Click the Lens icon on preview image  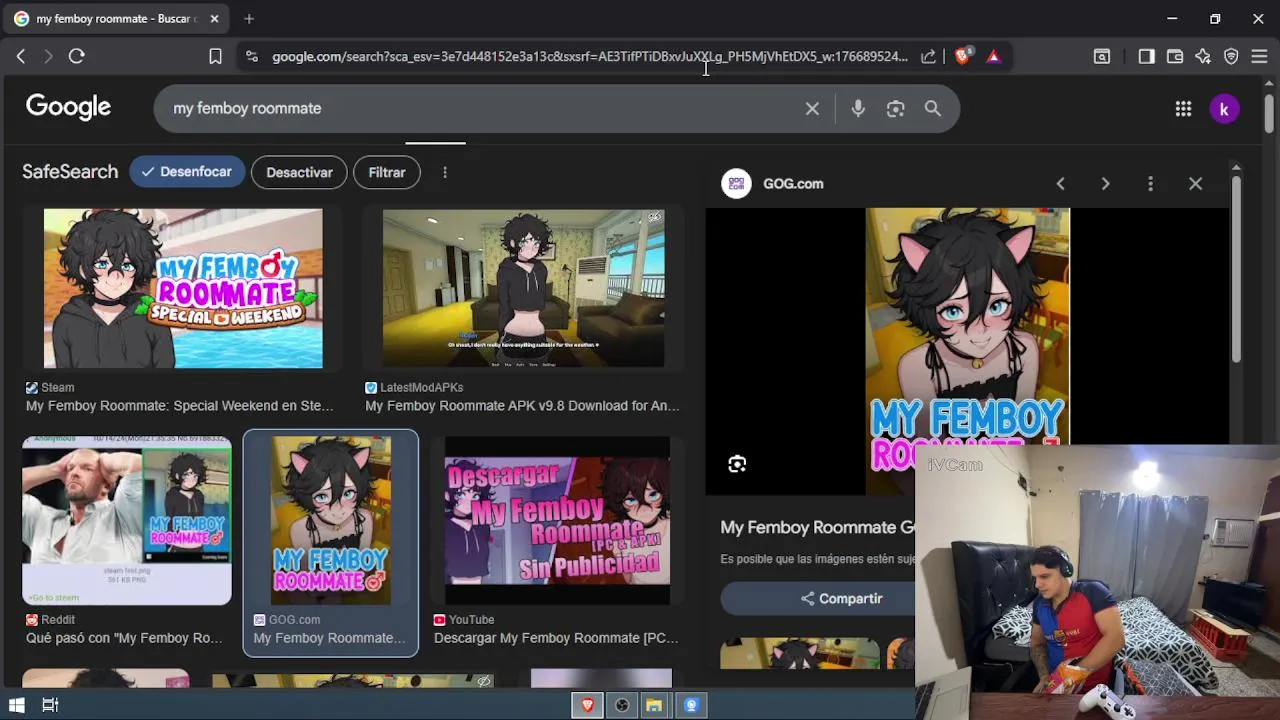(x=737, y=464)
